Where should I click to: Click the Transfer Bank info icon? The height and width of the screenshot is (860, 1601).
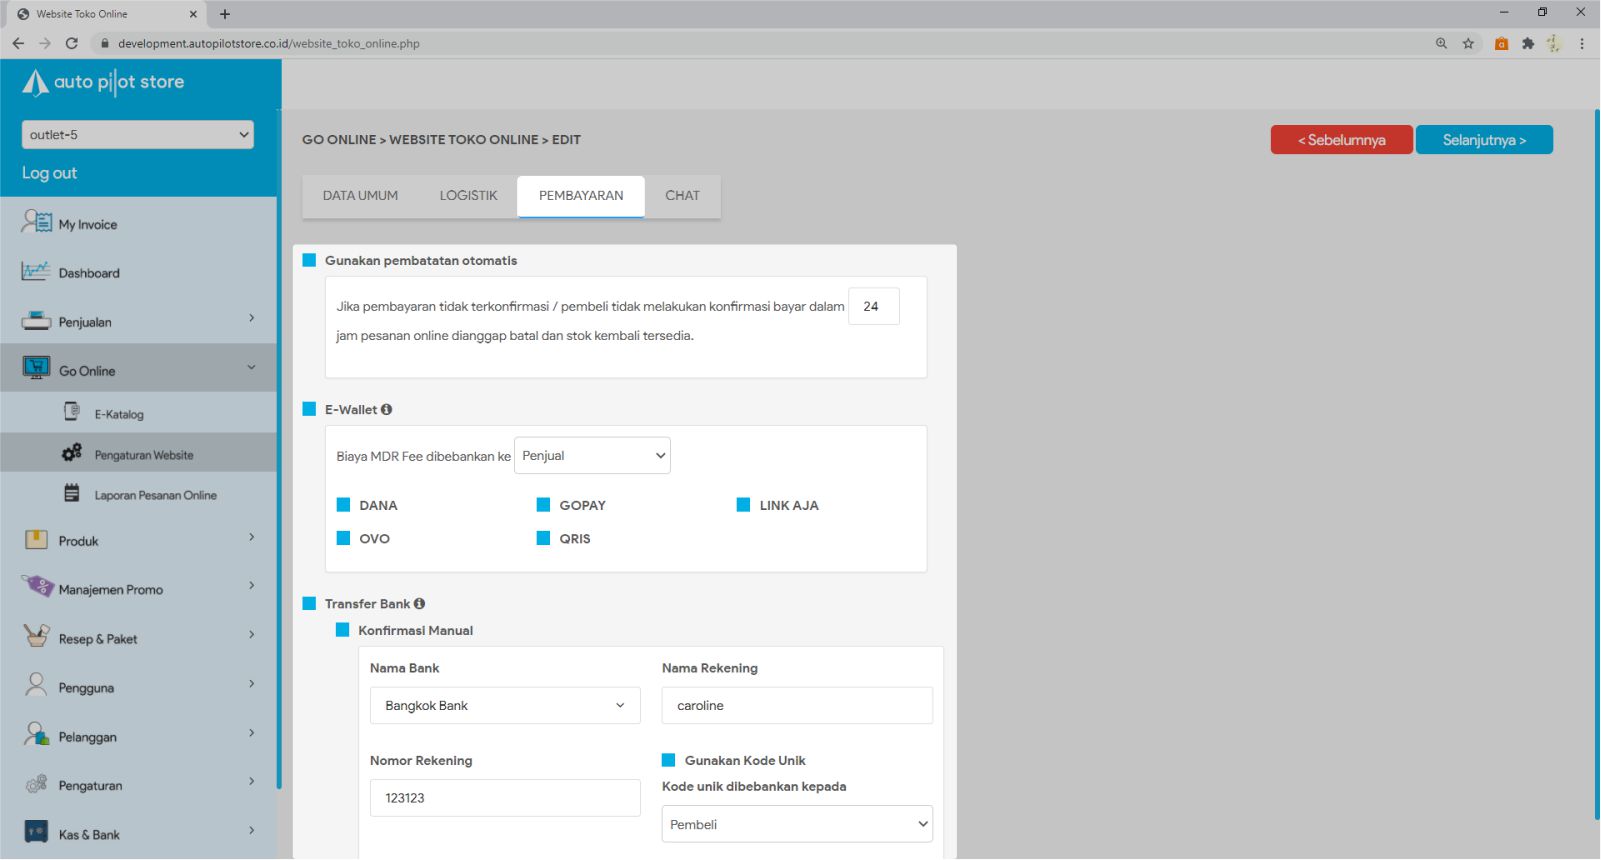point(419,604)
